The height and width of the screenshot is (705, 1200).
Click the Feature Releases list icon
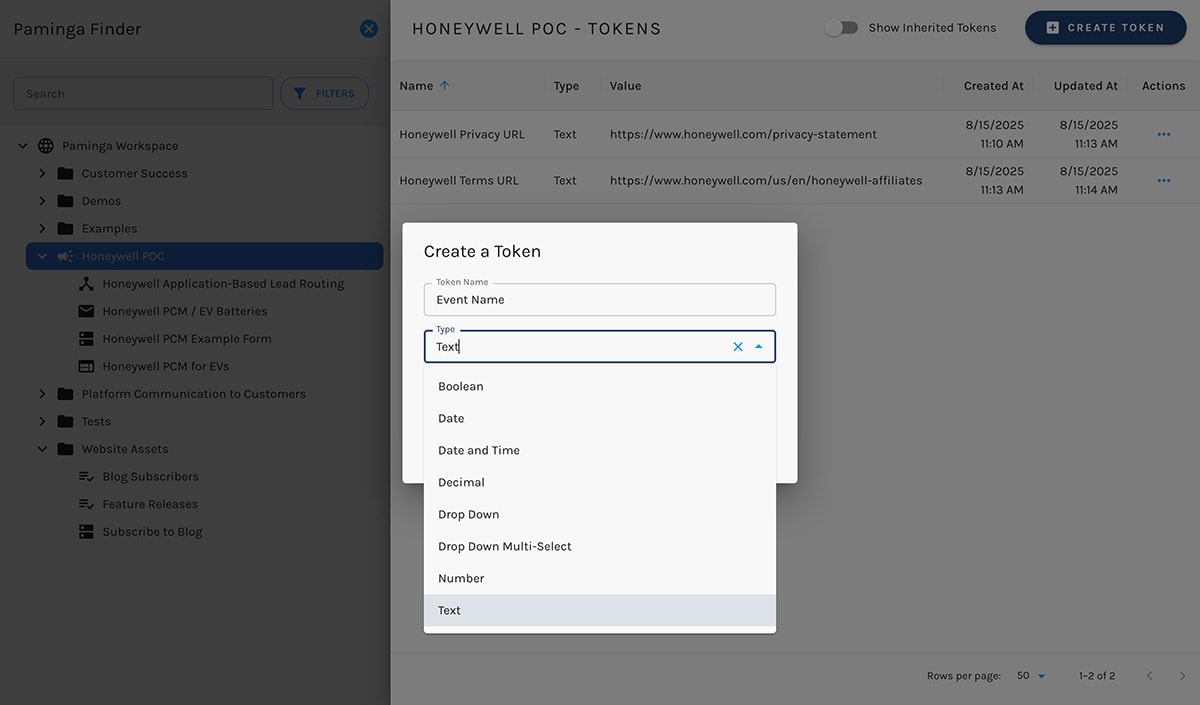86,504
